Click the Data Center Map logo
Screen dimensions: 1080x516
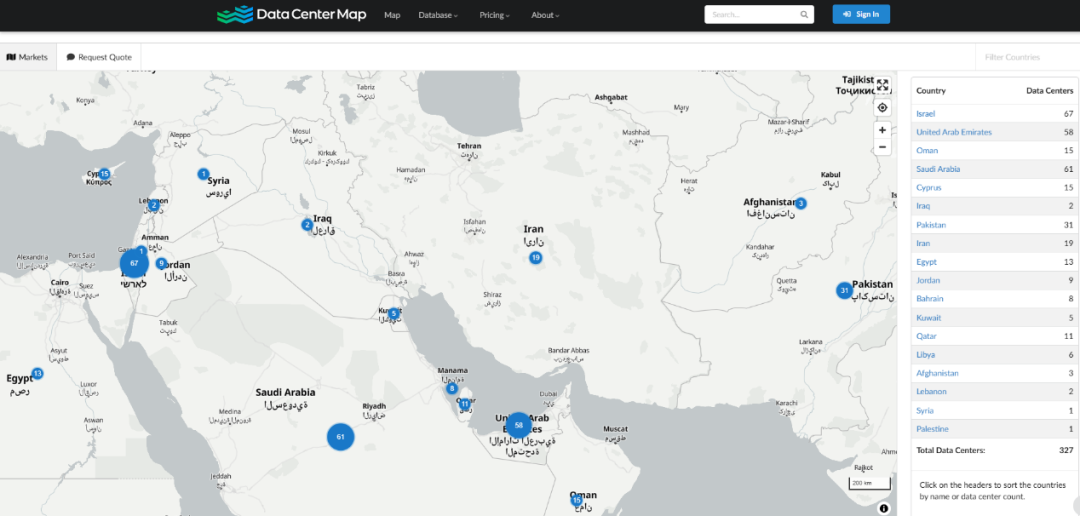[291, 14]
